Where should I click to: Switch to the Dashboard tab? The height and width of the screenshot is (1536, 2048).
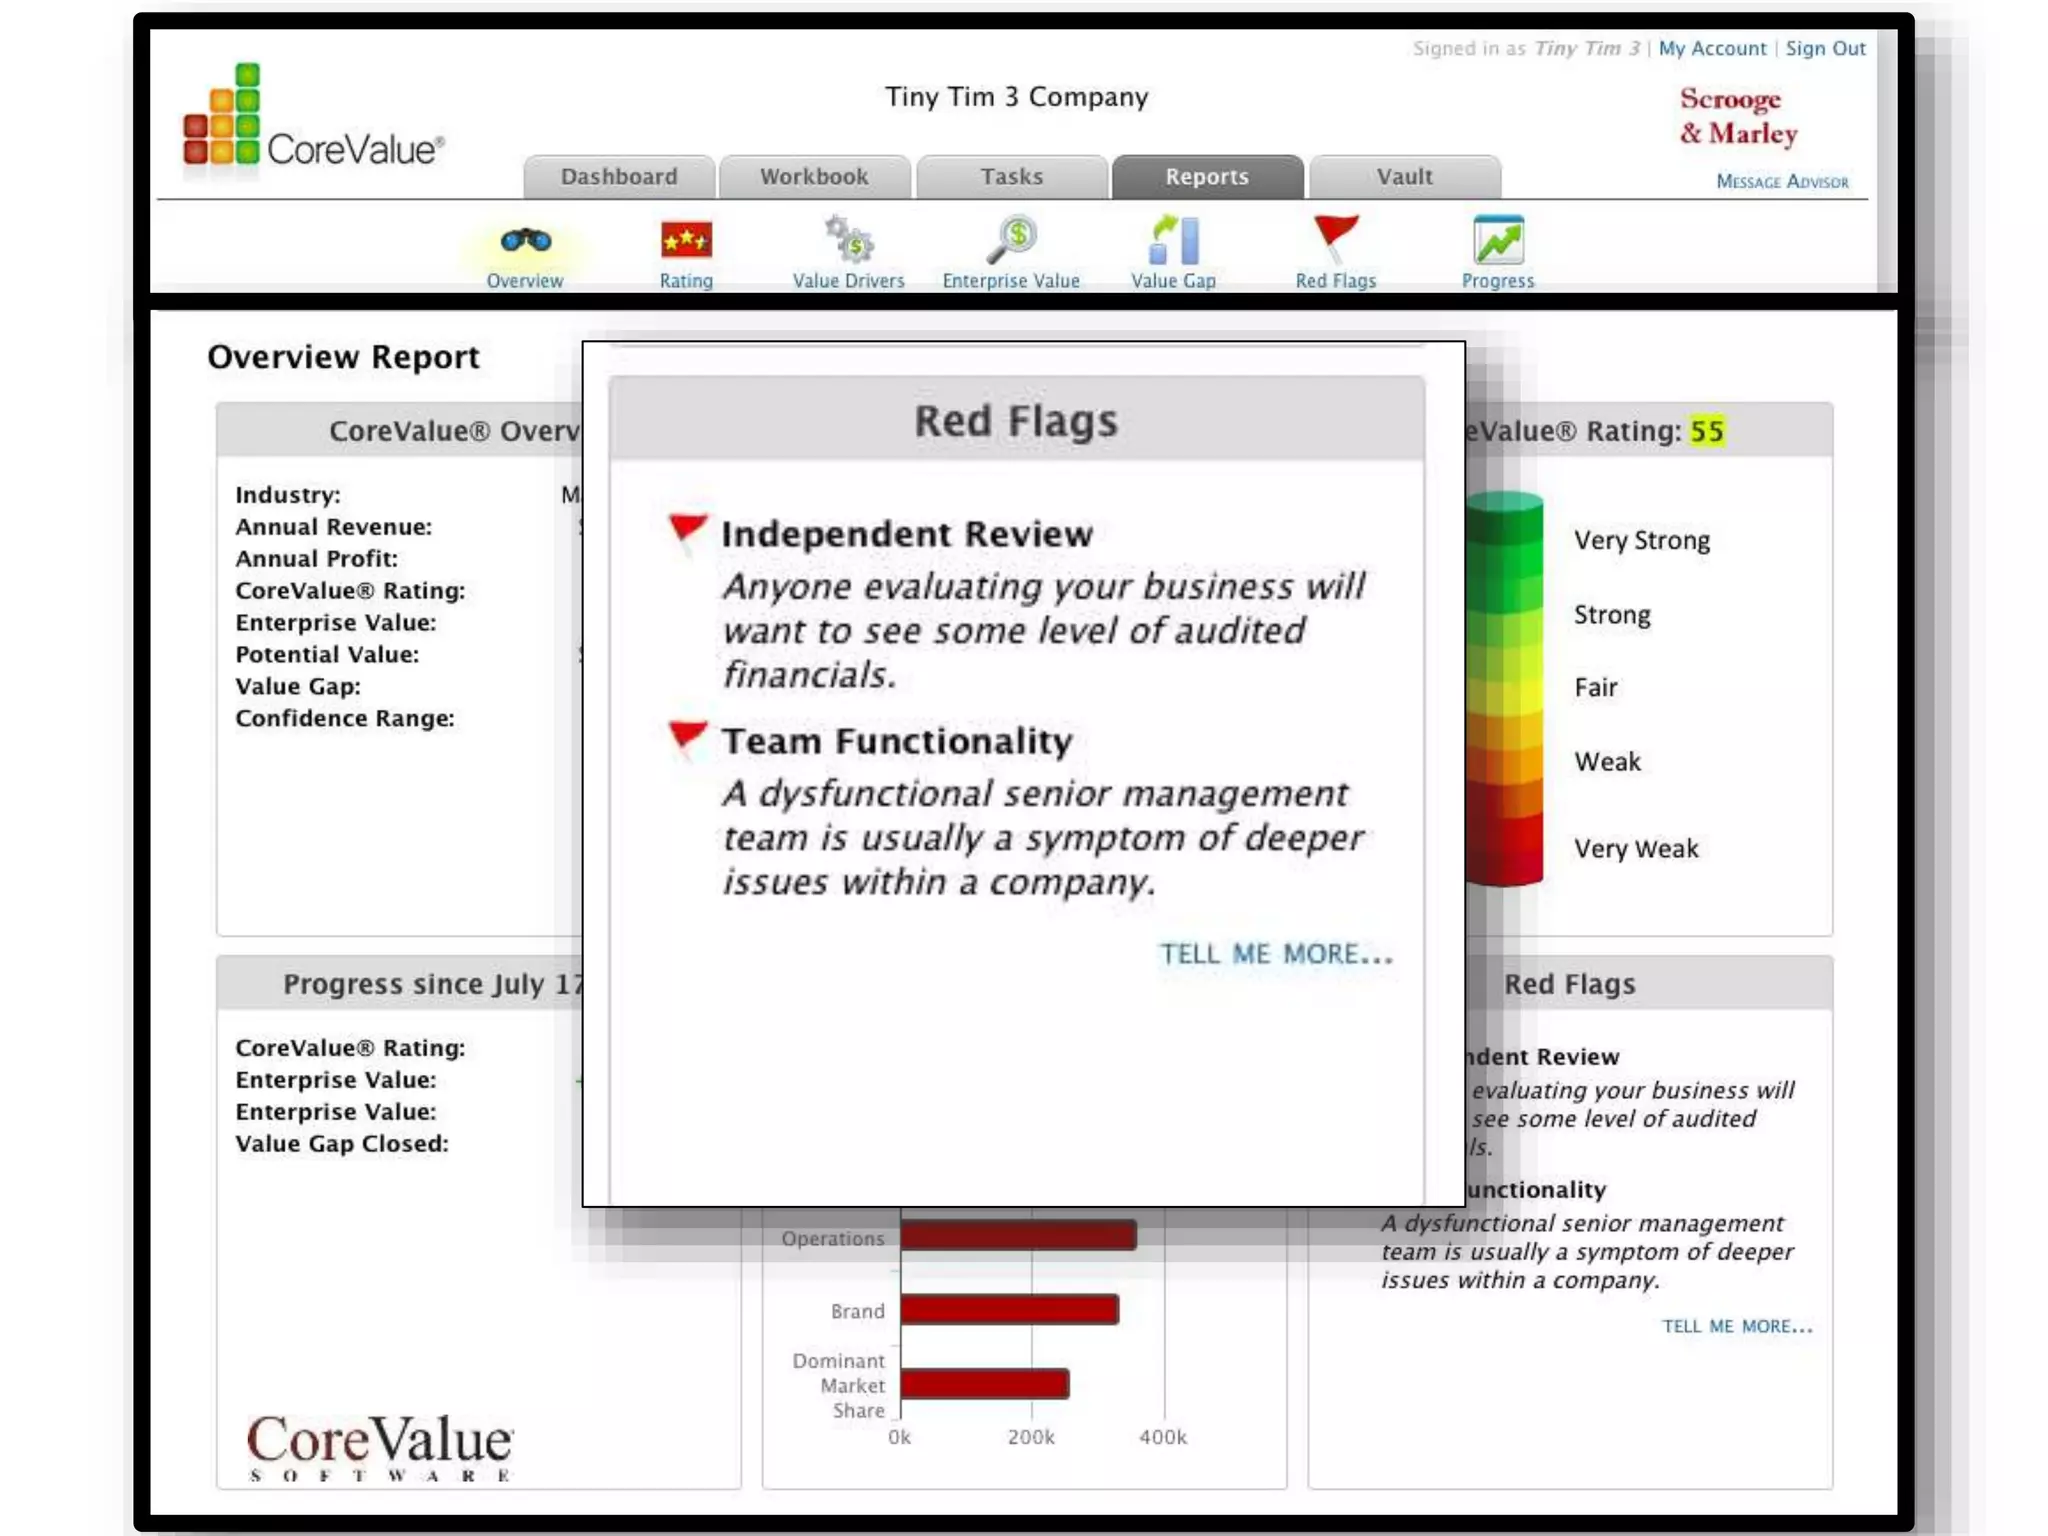pyautogui.click(x=619, y=177)
